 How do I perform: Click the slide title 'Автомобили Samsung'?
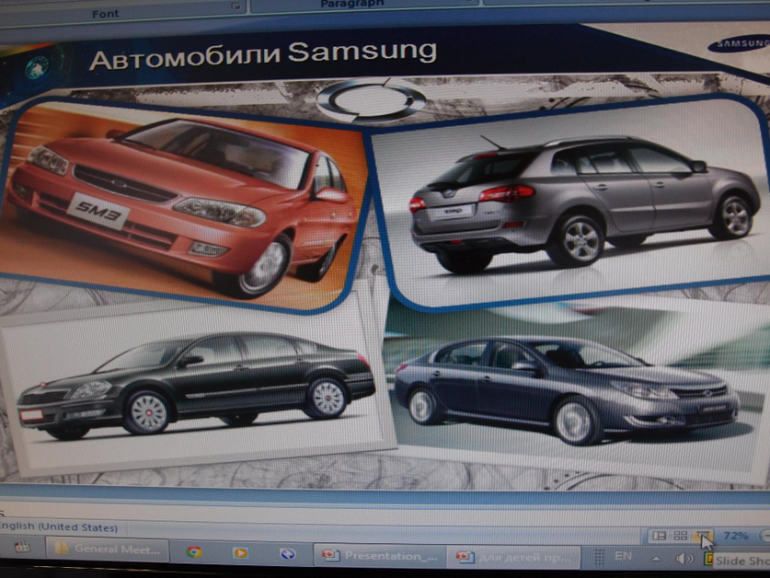click(x=262, y=55)
